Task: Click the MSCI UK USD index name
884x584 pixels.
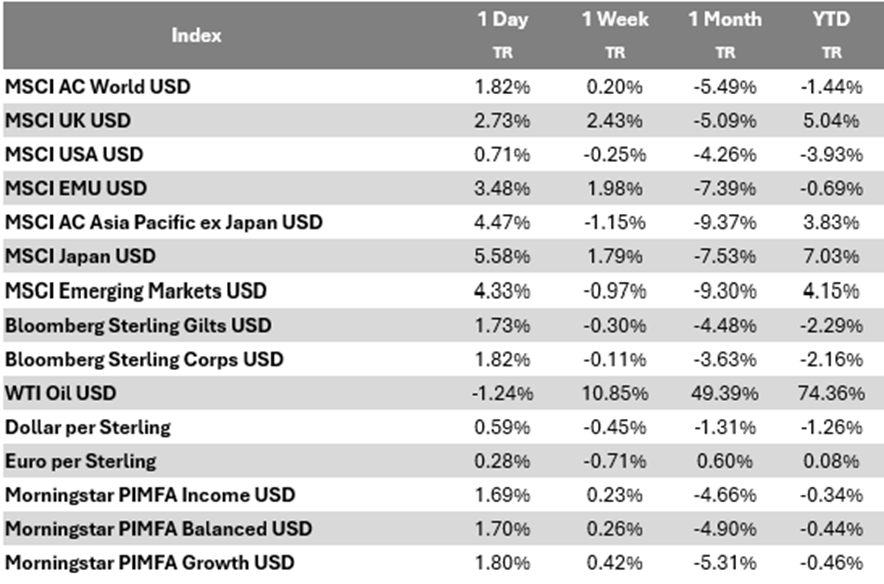Action: click(x=68, y=121)
